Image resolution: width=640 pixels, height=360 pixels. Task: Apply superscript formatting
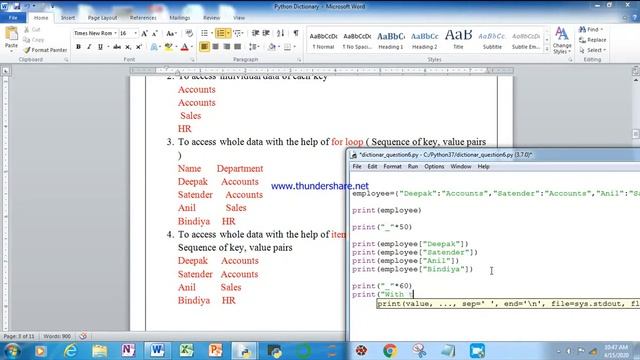coord(138,47)
